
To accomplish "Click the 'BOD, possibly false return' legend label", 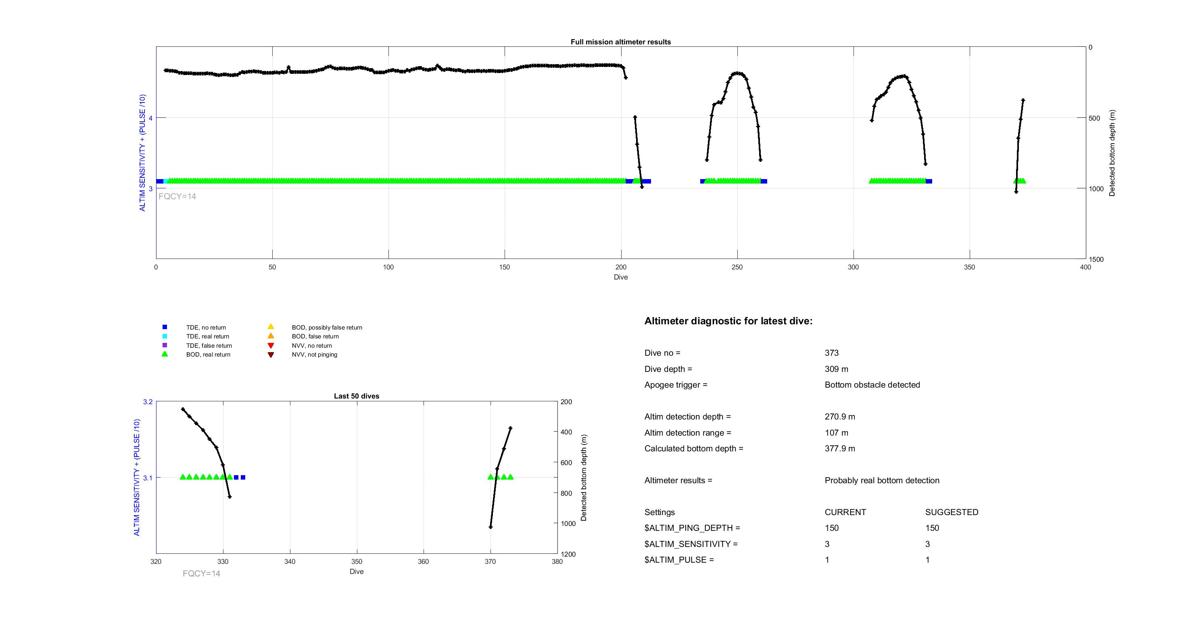I will pyautogui.click(x=326, y=327).
